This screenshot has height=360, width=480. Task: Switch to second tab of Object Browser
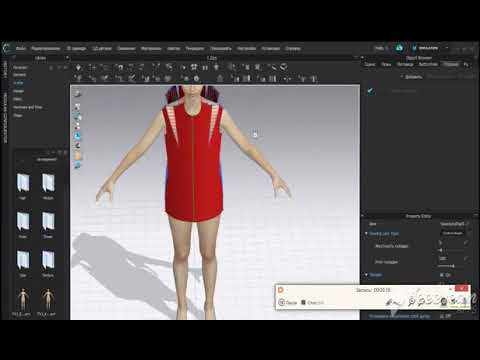pos(386,64)
